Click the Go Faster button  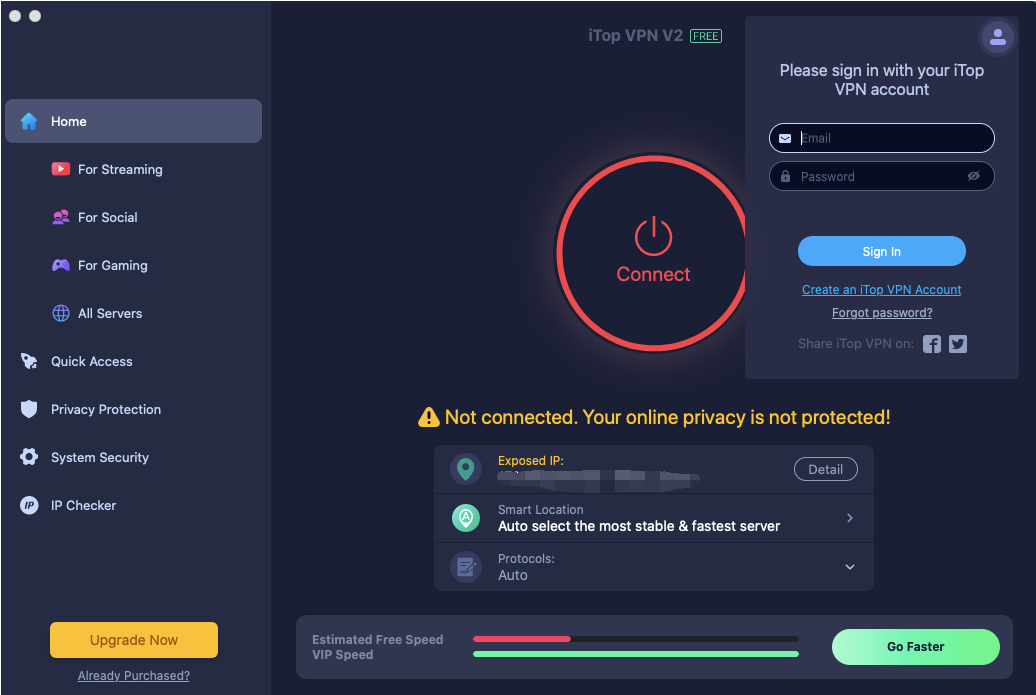[x=915, y=647]
